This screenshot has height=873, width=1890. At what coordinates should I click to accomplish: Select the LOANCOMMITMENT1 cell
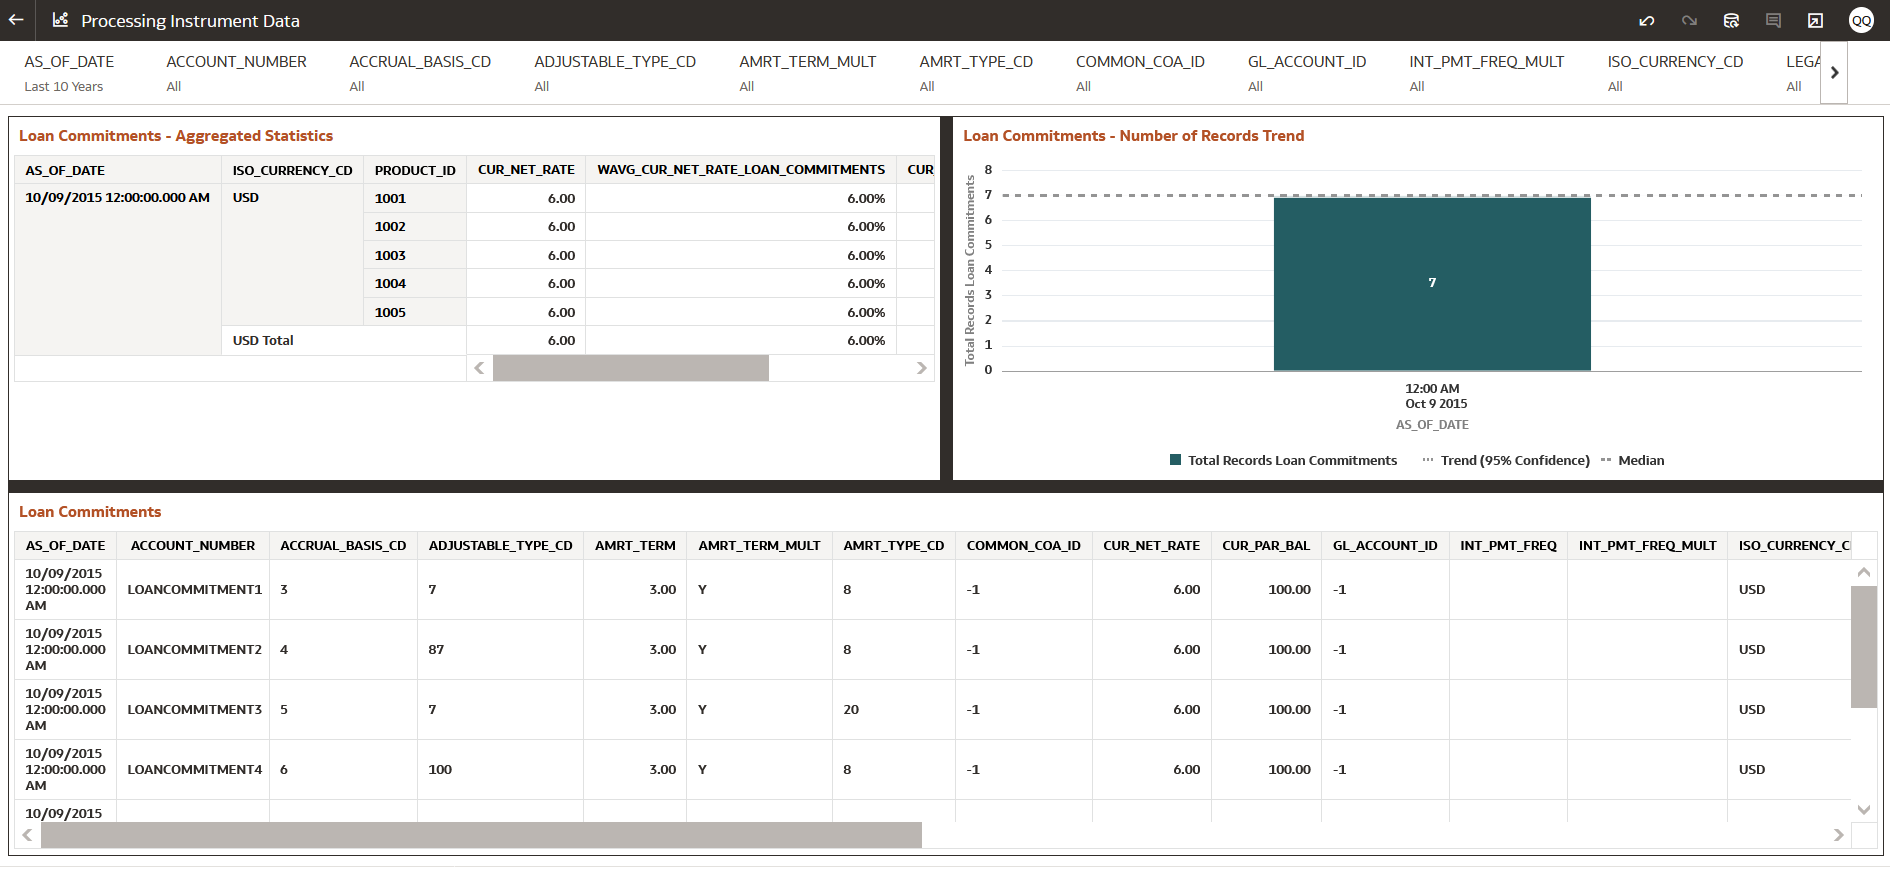[x=194, y=590]
